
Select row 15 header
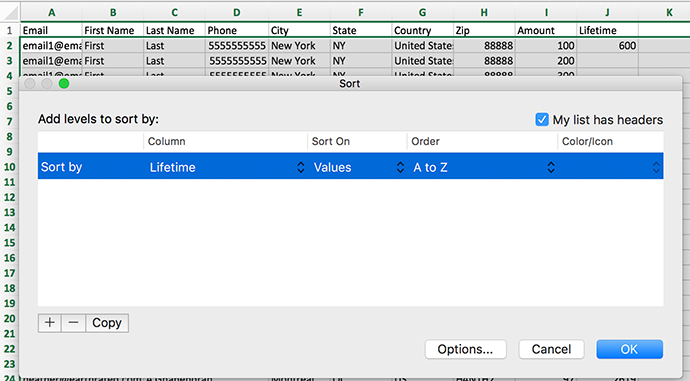(x=10, y=242)
